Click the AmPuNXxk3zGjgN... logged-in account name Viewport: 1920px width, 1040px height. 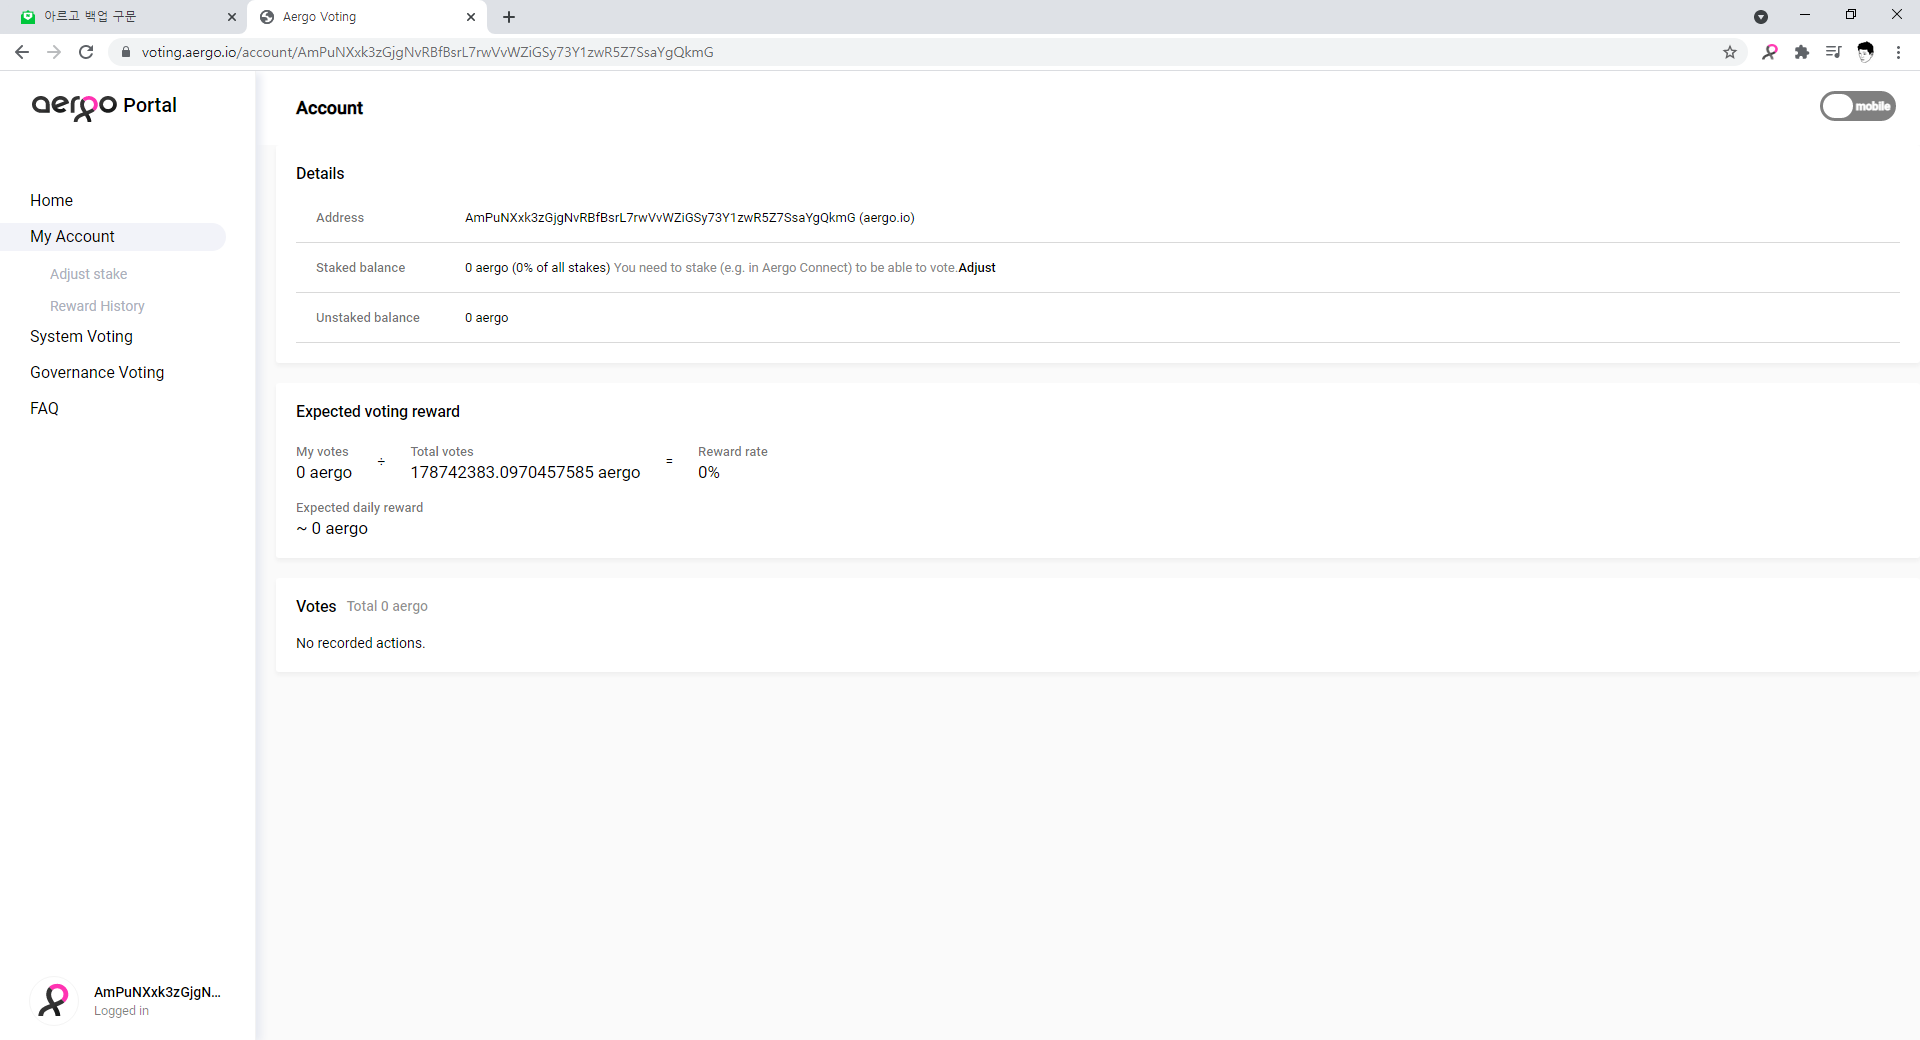[x=157, y=992]
